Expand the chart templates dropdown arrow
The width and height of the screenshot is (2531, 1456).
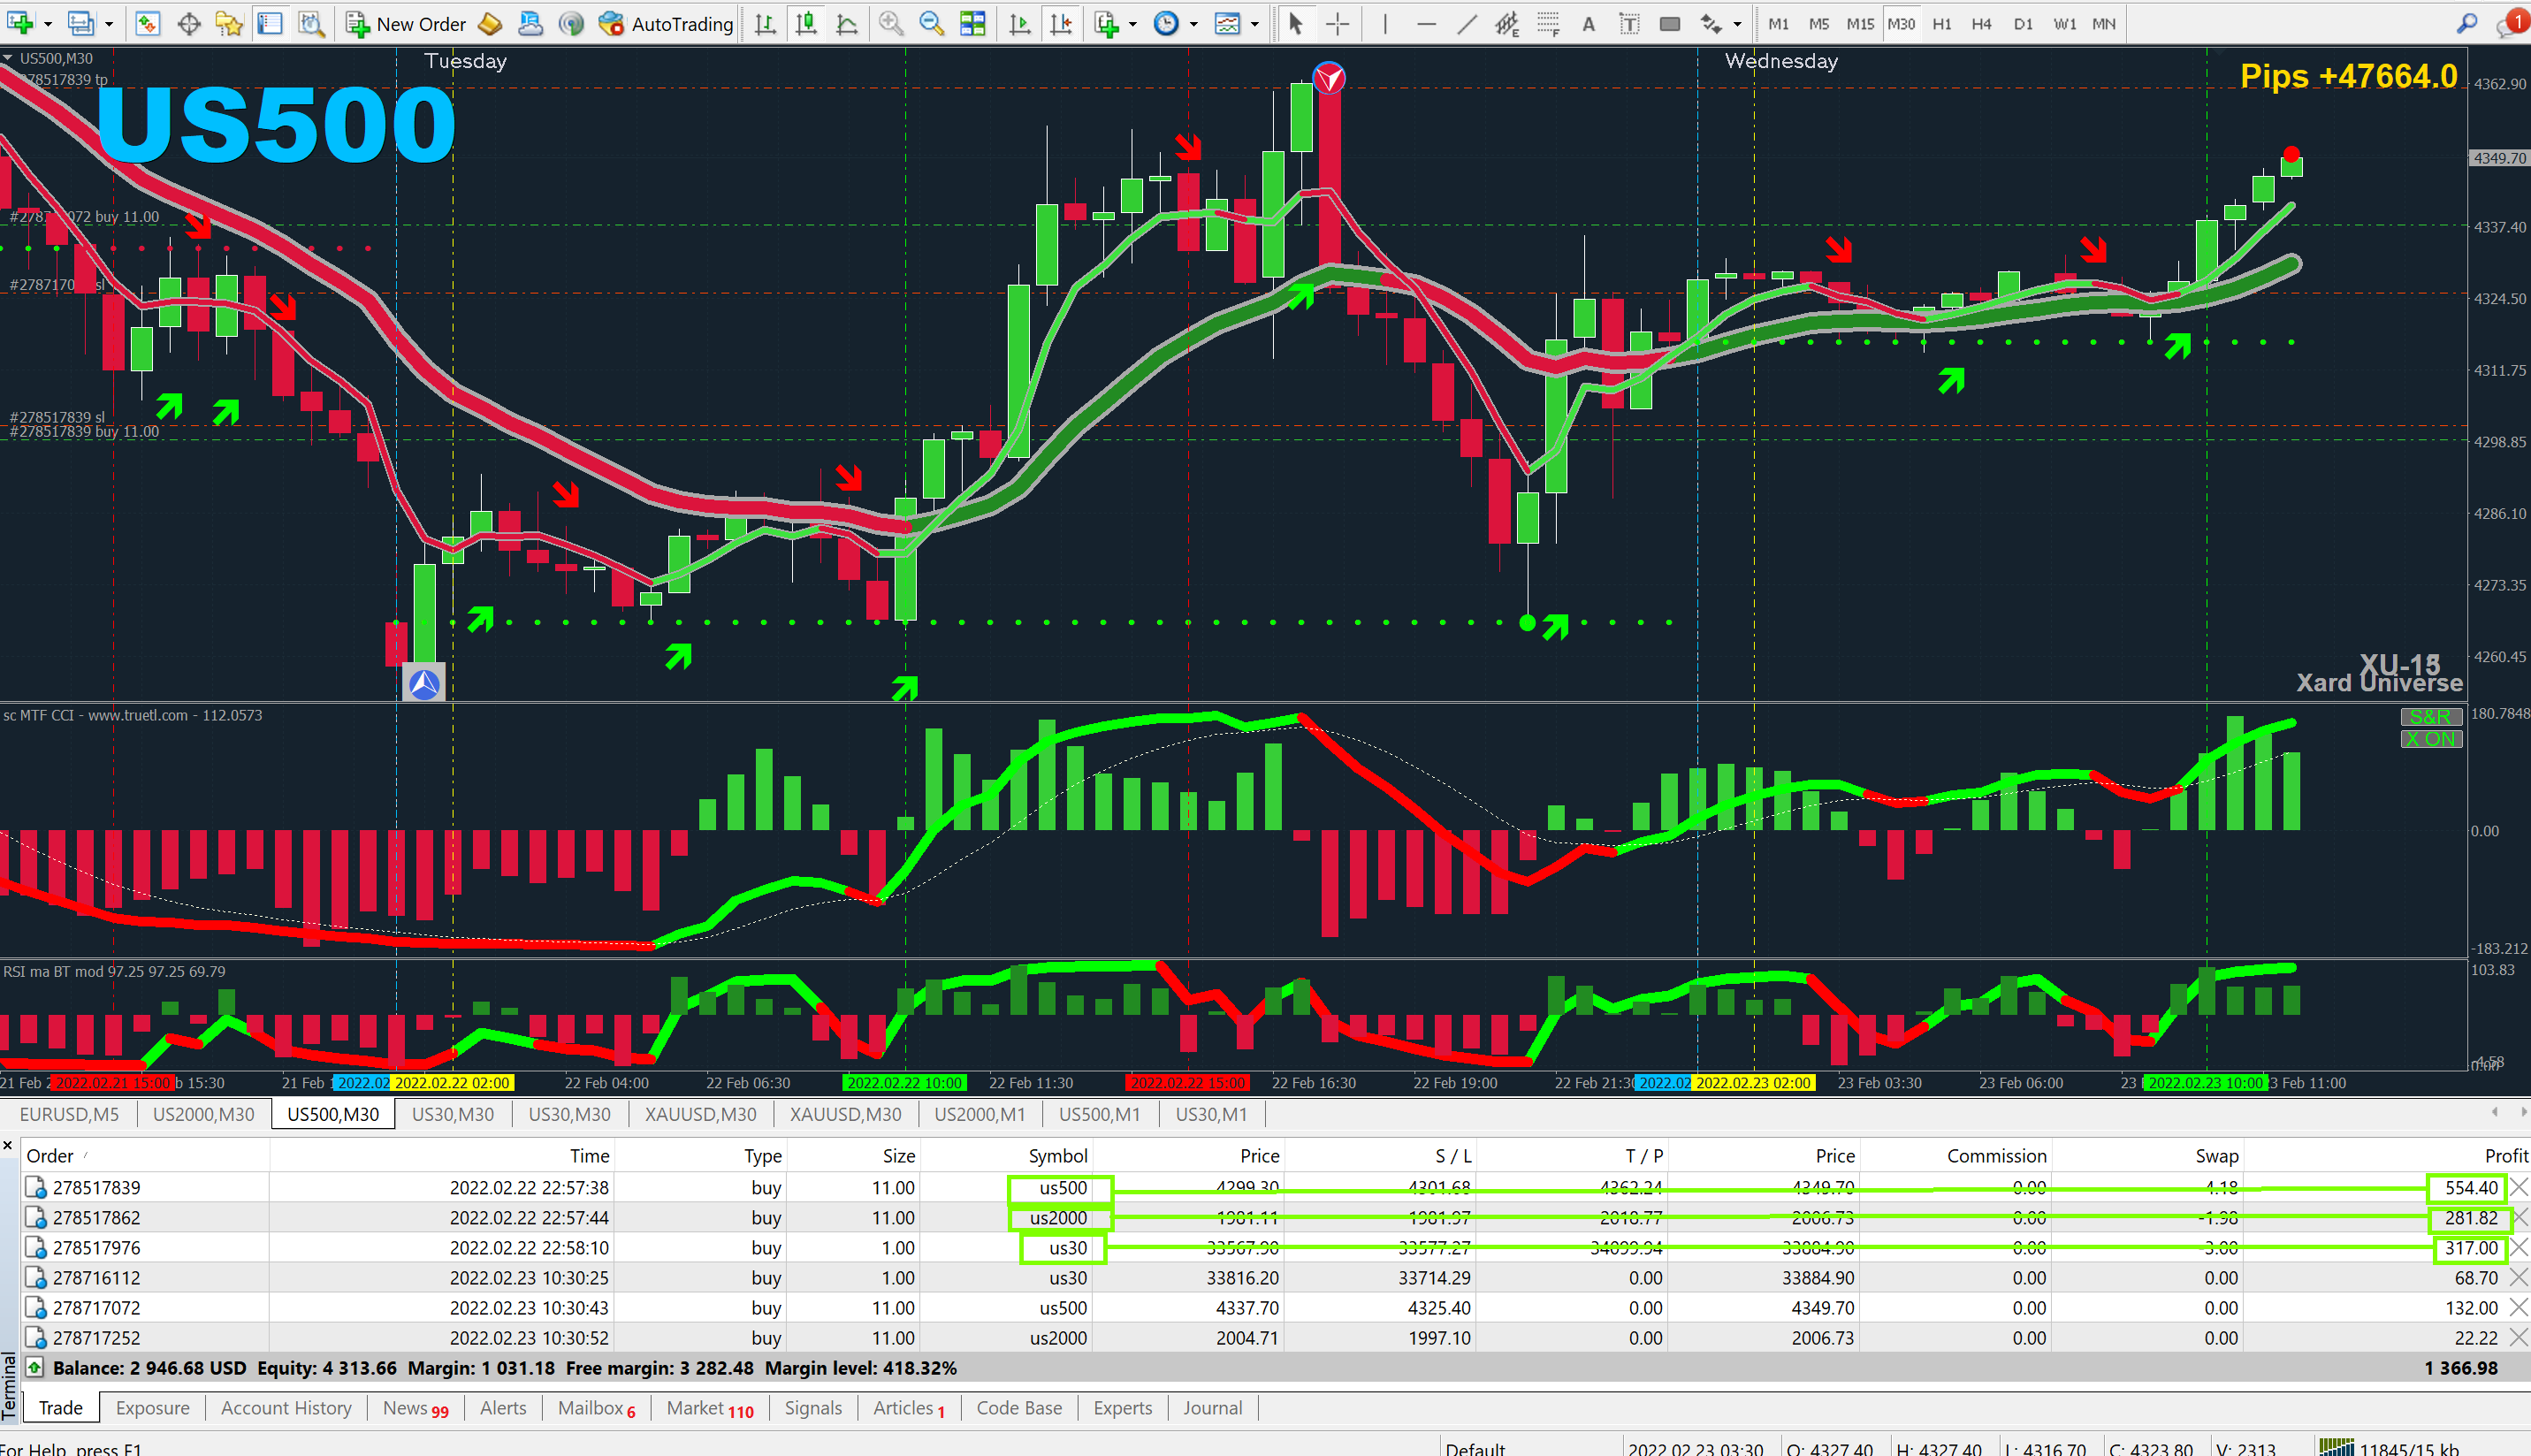1255,24
